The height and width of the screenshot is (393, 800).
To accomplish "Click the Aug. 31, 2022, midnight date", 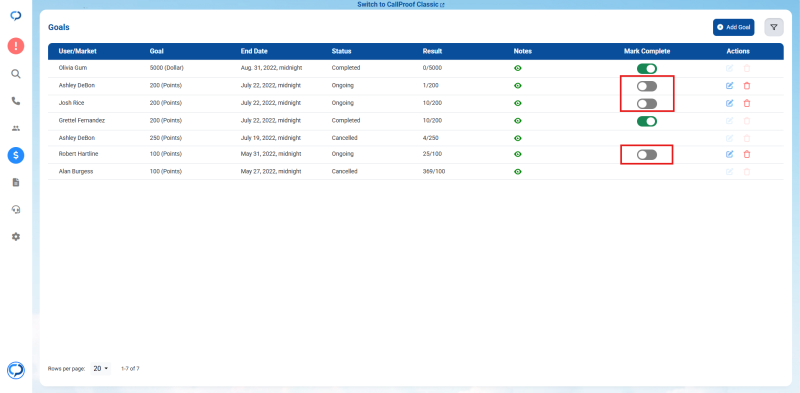I will click(271, 68).
